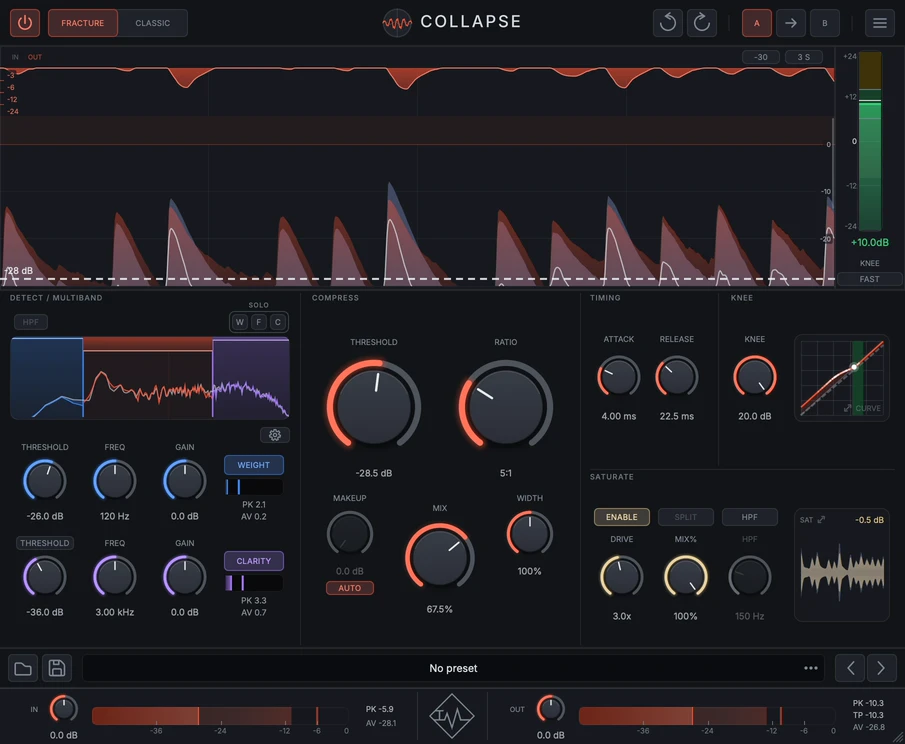Screen dimensions: 905x744
Task: Click the WIDTH knob
Action: click(529, 534)
